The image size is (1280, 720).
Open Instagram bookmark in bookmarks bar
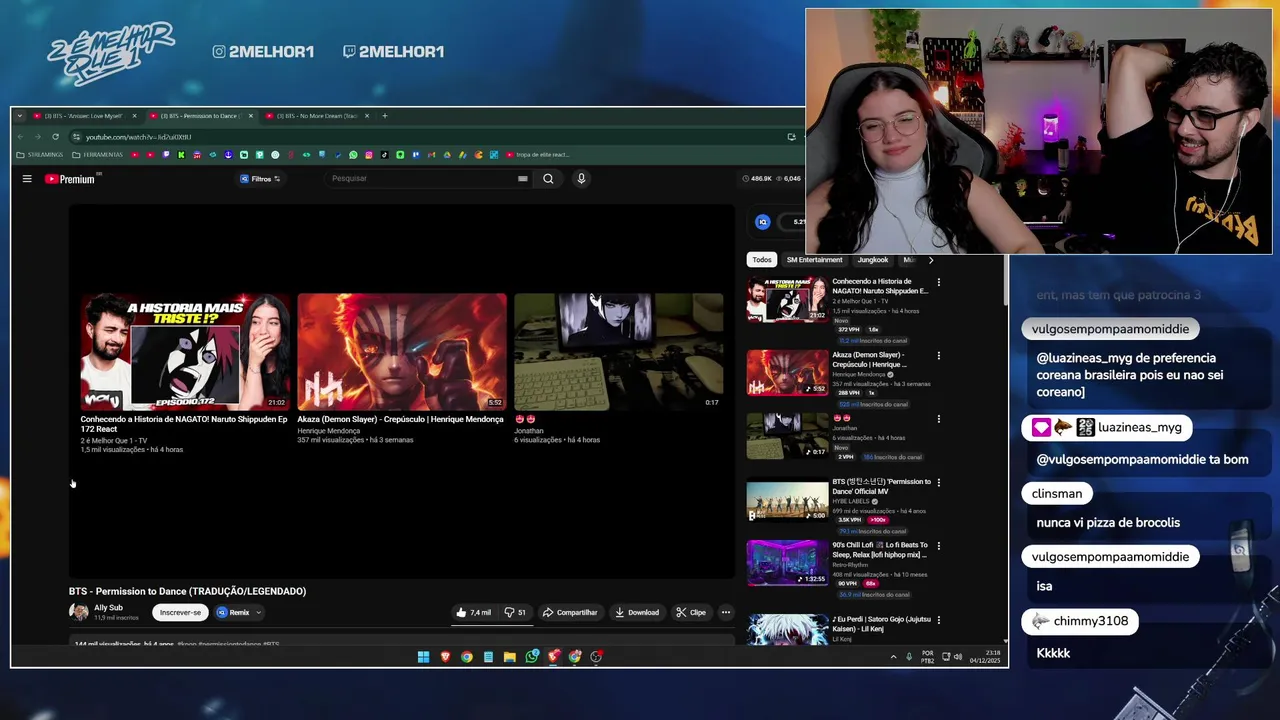click(x=369, y=155)
